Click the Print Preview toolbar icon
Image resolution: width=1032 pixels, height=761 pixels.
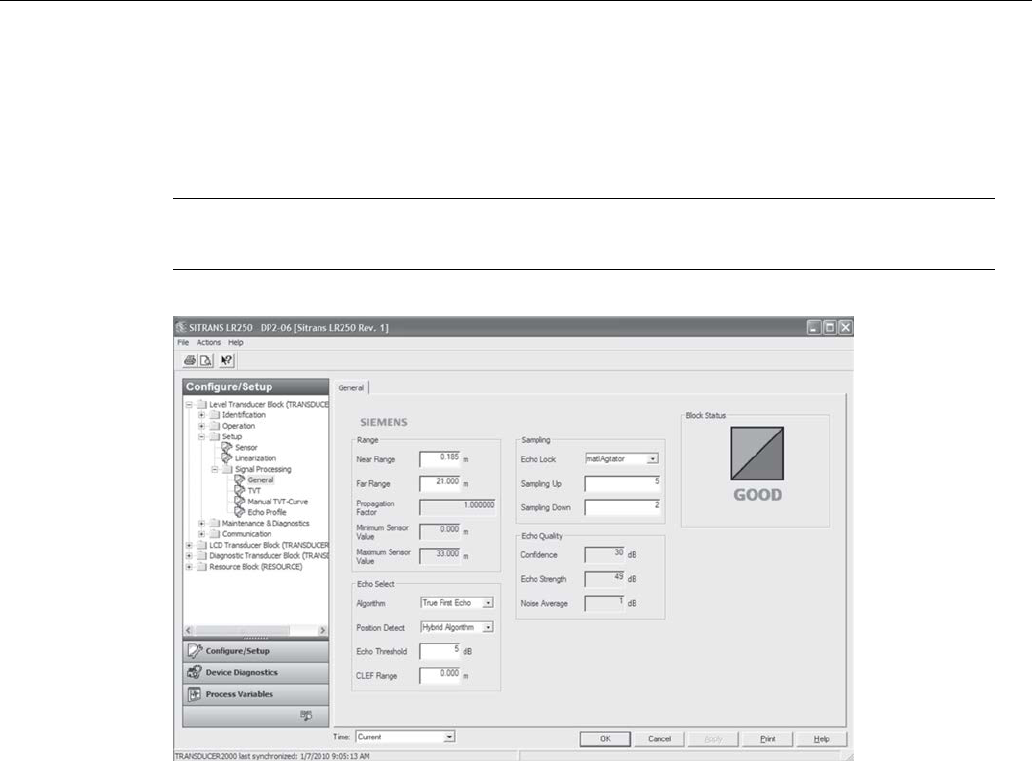205,360
